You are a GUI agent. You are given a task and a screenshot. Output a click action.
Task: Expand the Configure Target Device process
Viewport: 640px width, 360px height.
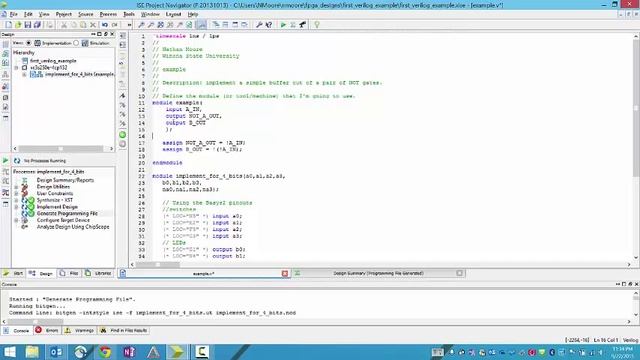pyautogui.click(x=16, y=220)
